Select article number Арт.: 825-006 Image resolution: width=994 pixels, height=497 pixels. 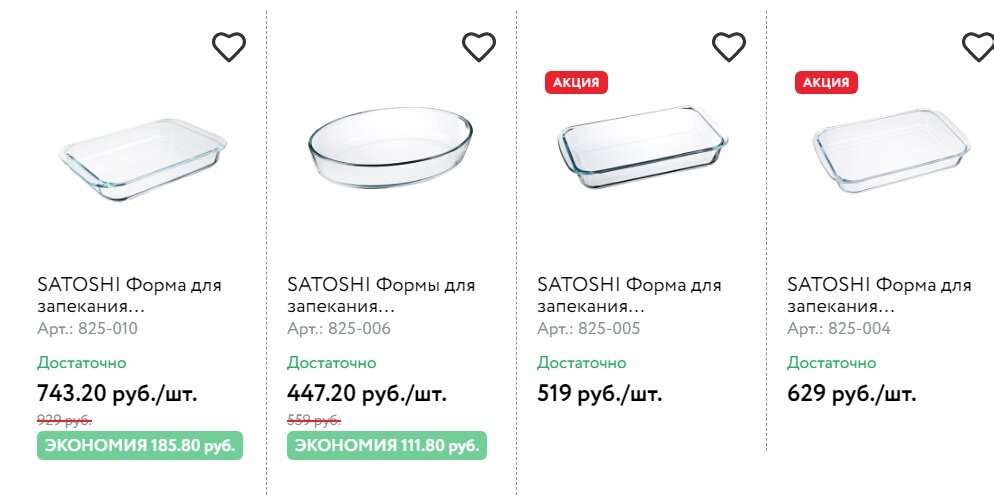[x=339, y=328]
